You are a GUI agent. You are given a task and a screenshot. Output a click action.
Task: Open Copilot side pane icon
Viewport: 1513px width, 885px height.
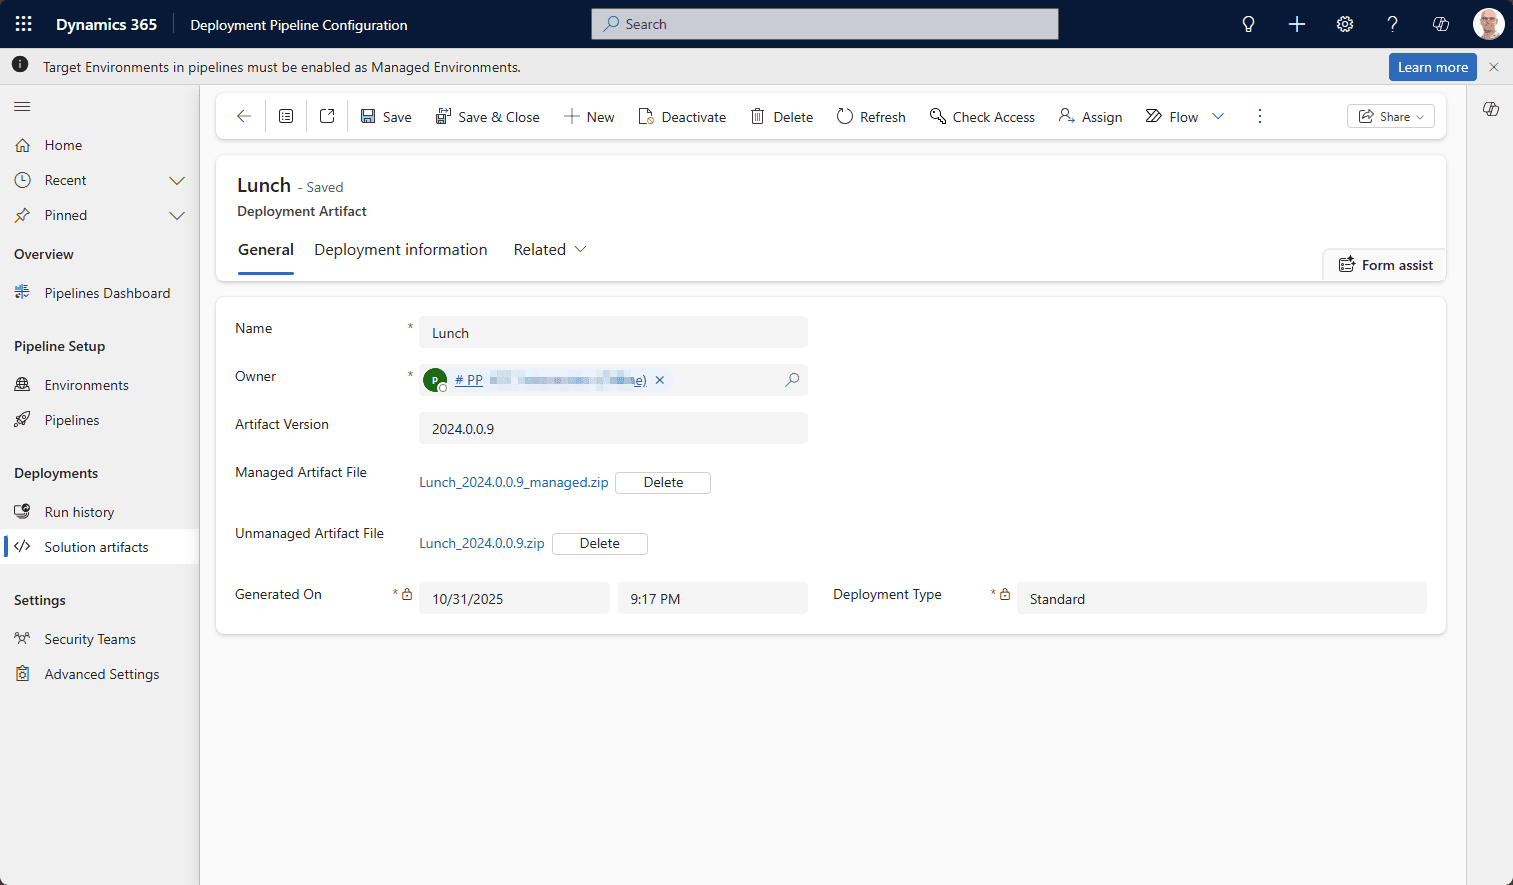pos(1490,109)
